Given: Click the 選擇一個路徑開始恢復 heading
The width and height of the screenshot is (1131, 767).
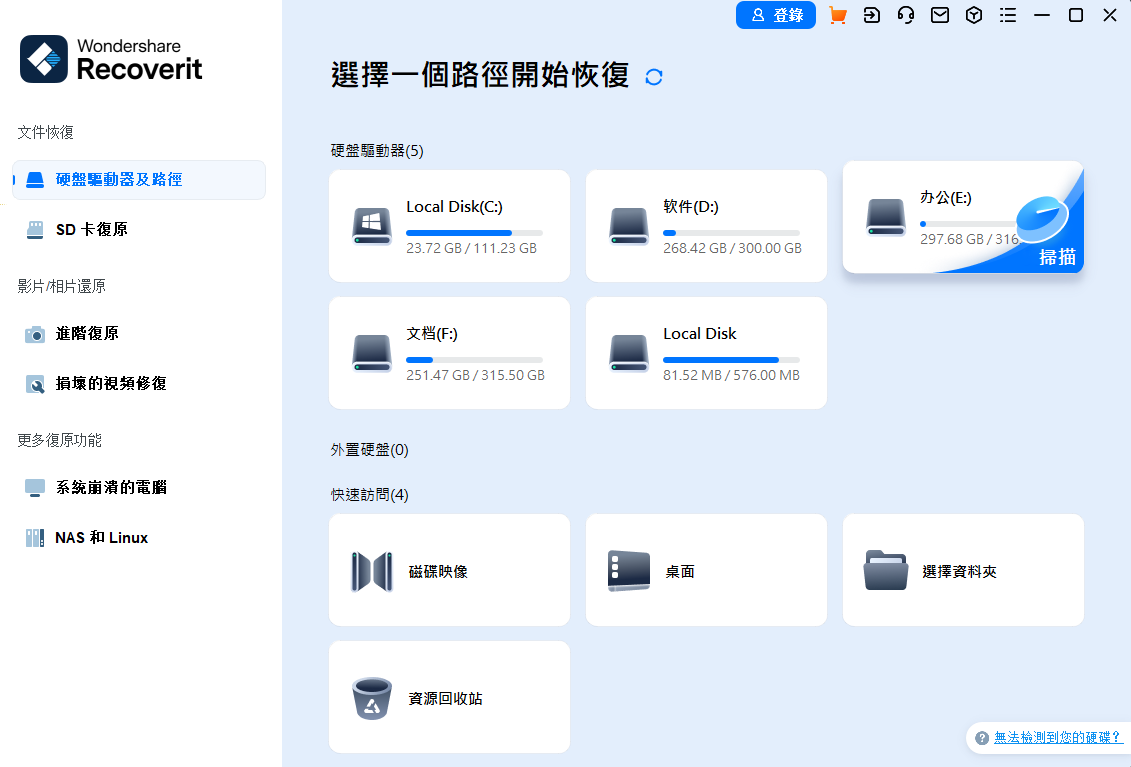Looking at the screenshot, I should 480,76.
